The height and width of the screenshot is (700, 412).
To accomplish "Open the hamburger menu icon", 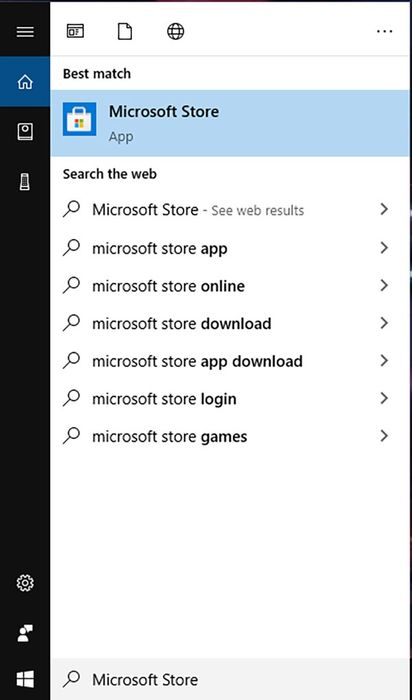I will (x=25, y=32).
